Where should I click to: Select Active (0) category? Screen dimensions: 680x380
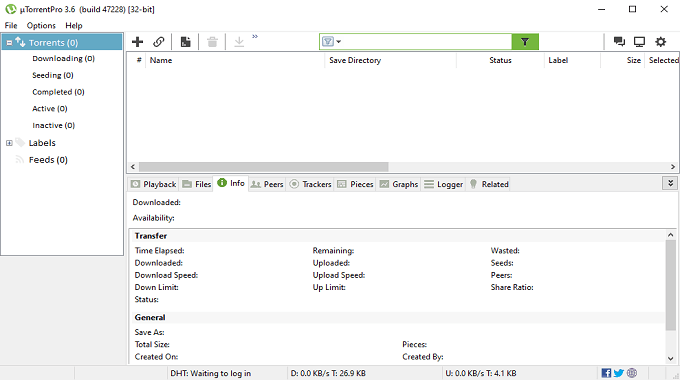click(50, 108)
